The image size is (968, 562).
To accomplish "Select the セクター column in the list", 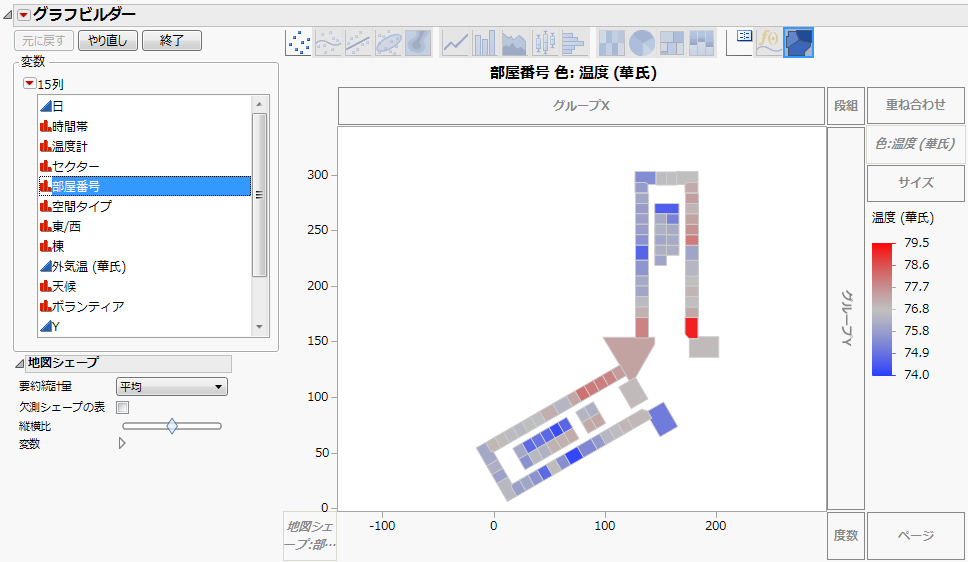I will [x=144, y=166].
